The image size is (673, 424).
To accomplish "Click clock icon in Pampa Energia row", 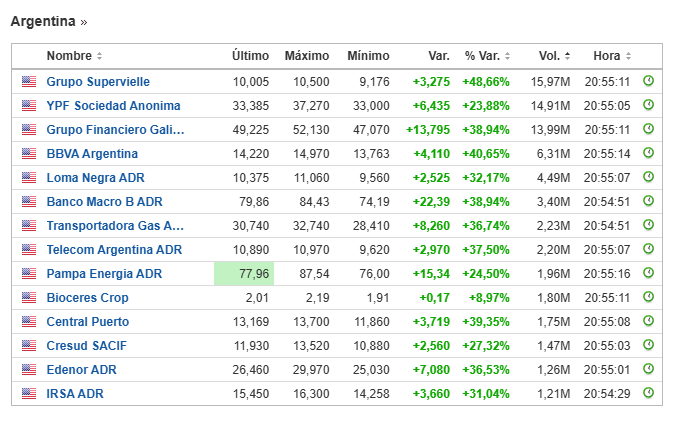I will [649, 273].
